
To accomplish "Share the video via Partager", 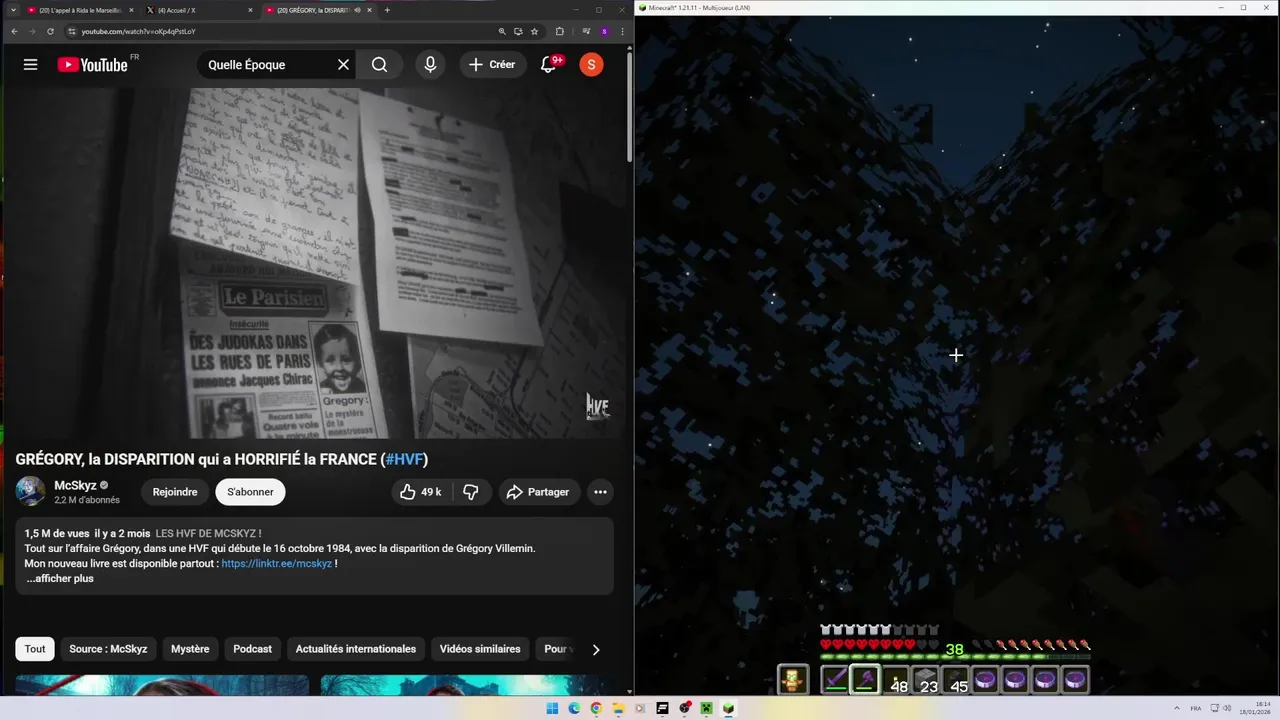I will 537,492.
